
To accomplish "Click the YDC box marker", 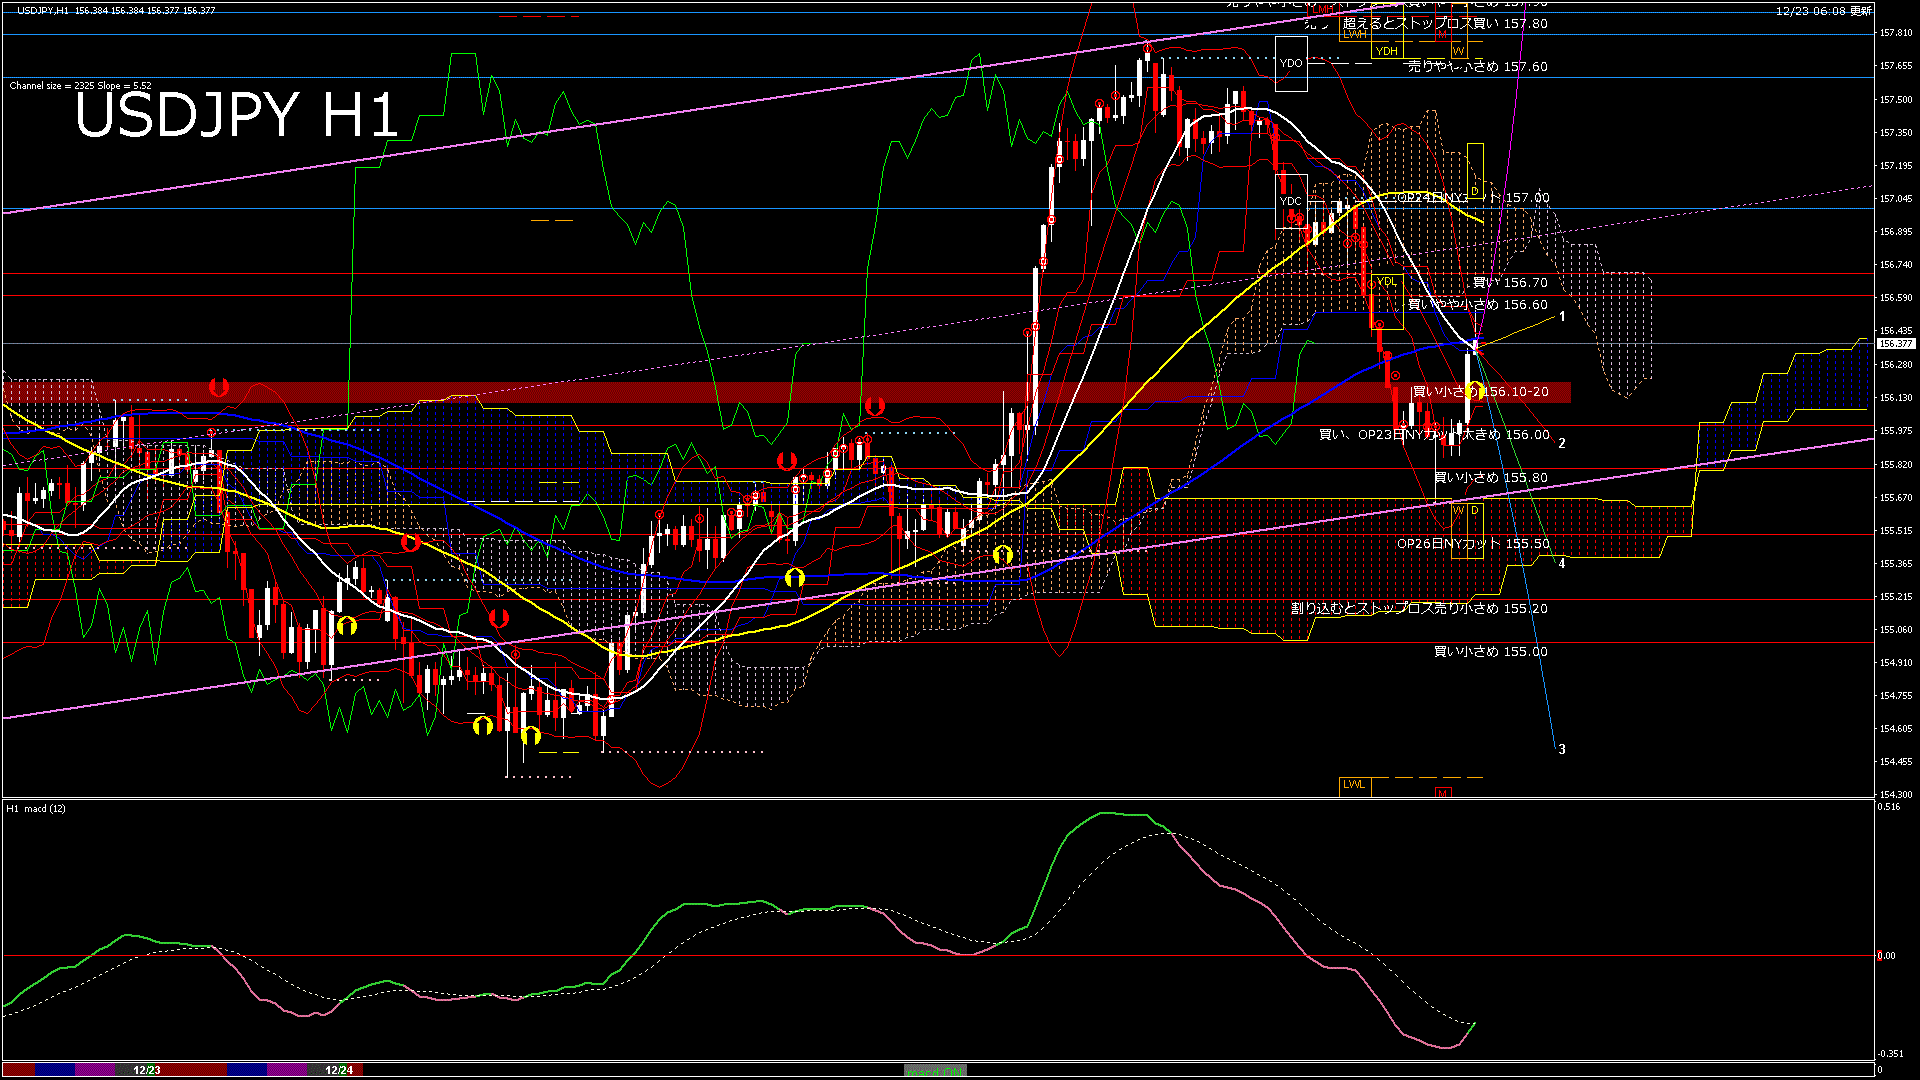I will click(x=1291, y=201).
